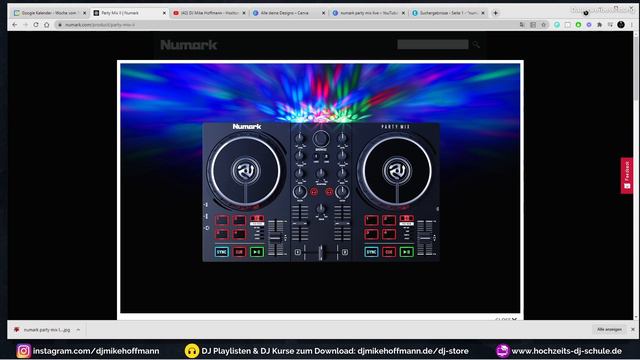Open the Chrome profile avatar
Viewport: 640px width, 360px height.
621,25
